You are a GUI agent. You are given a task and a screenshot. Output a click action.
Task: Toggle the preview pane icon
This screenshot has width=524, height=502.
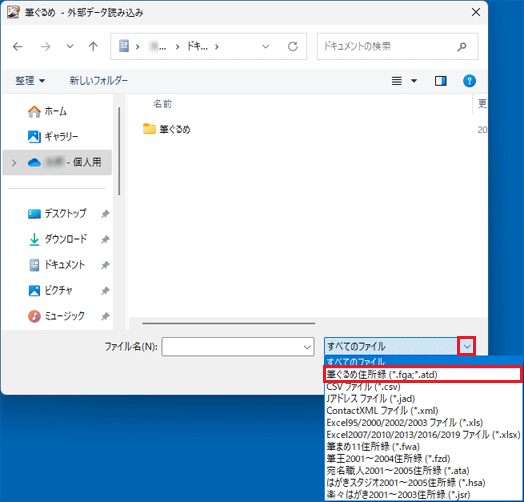tap(440, 81)
